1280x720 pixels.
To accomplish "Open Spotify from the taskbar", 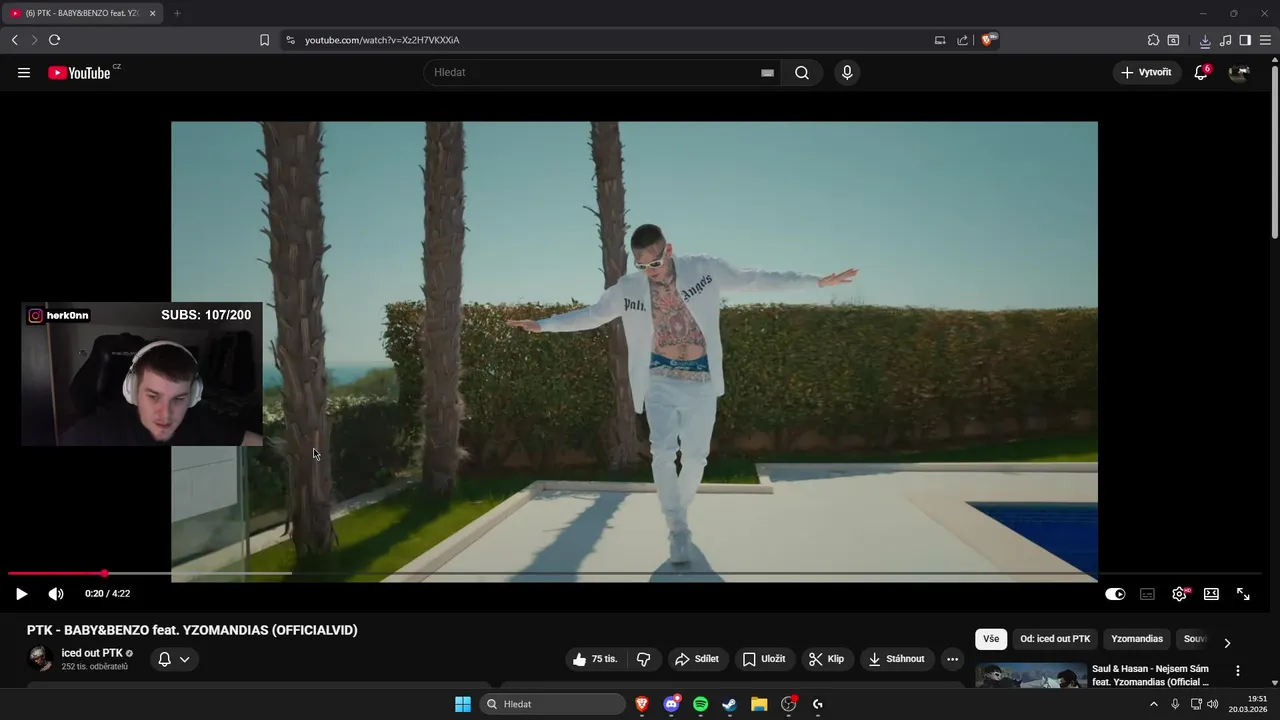I will 700,704.
